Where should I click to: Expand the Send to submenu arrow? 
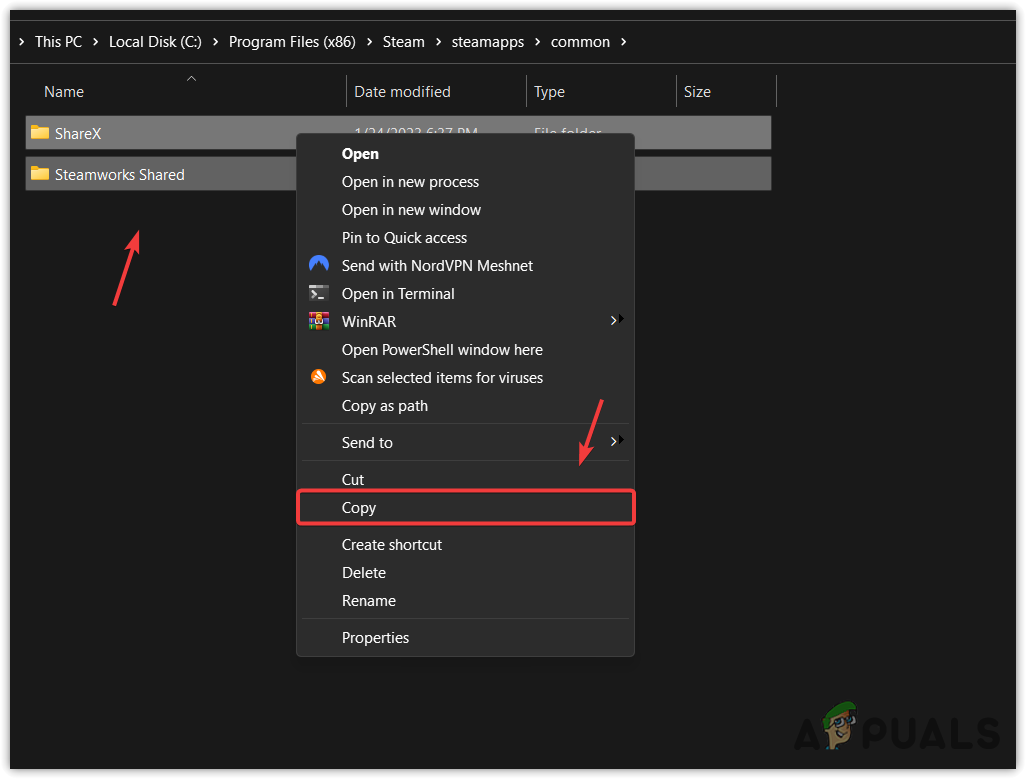[x=618, y=441]
